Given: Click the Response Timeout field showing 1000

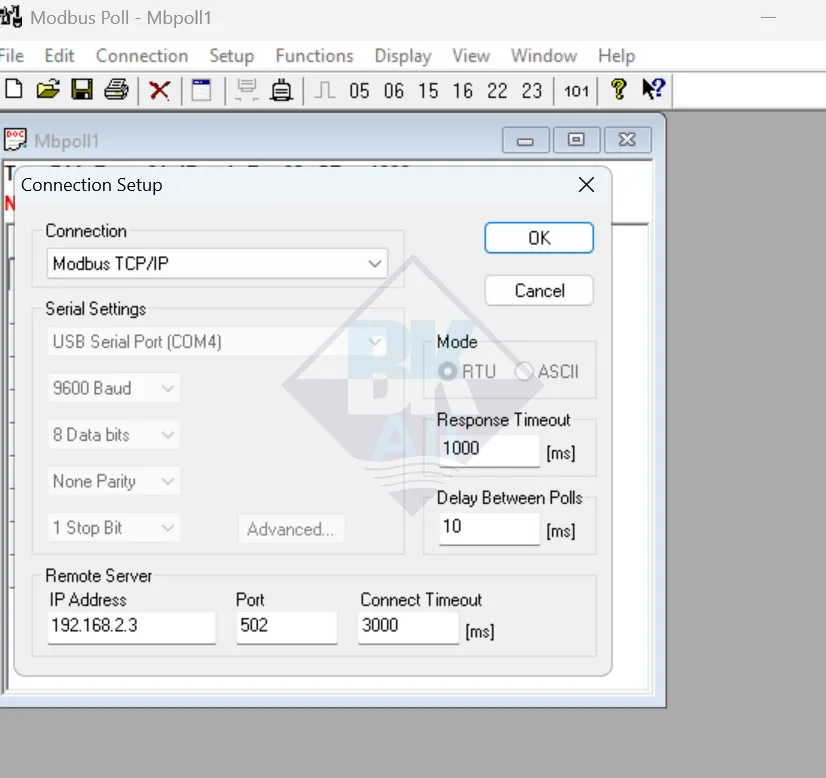Looking at the screenshot, I should coord(489,449).
